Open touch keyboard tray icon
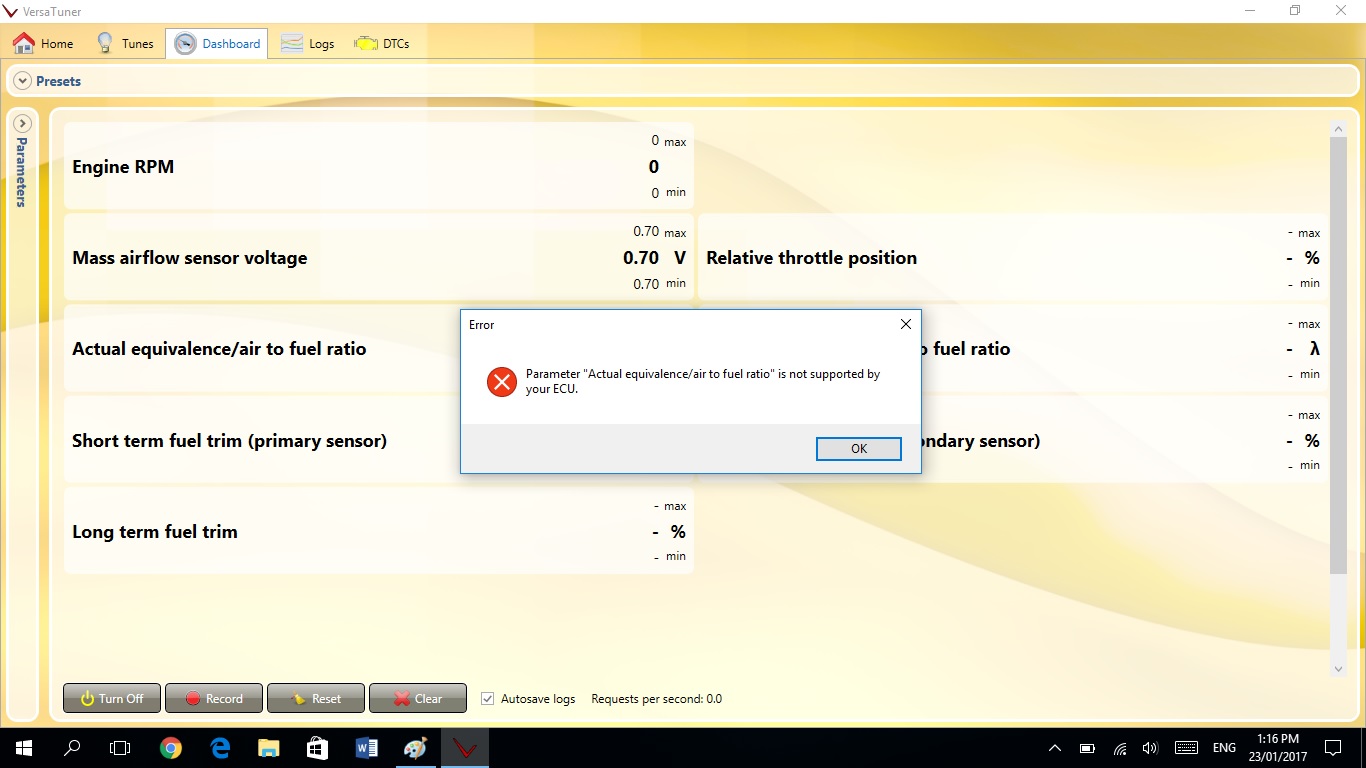 [x=1186, y=748]
